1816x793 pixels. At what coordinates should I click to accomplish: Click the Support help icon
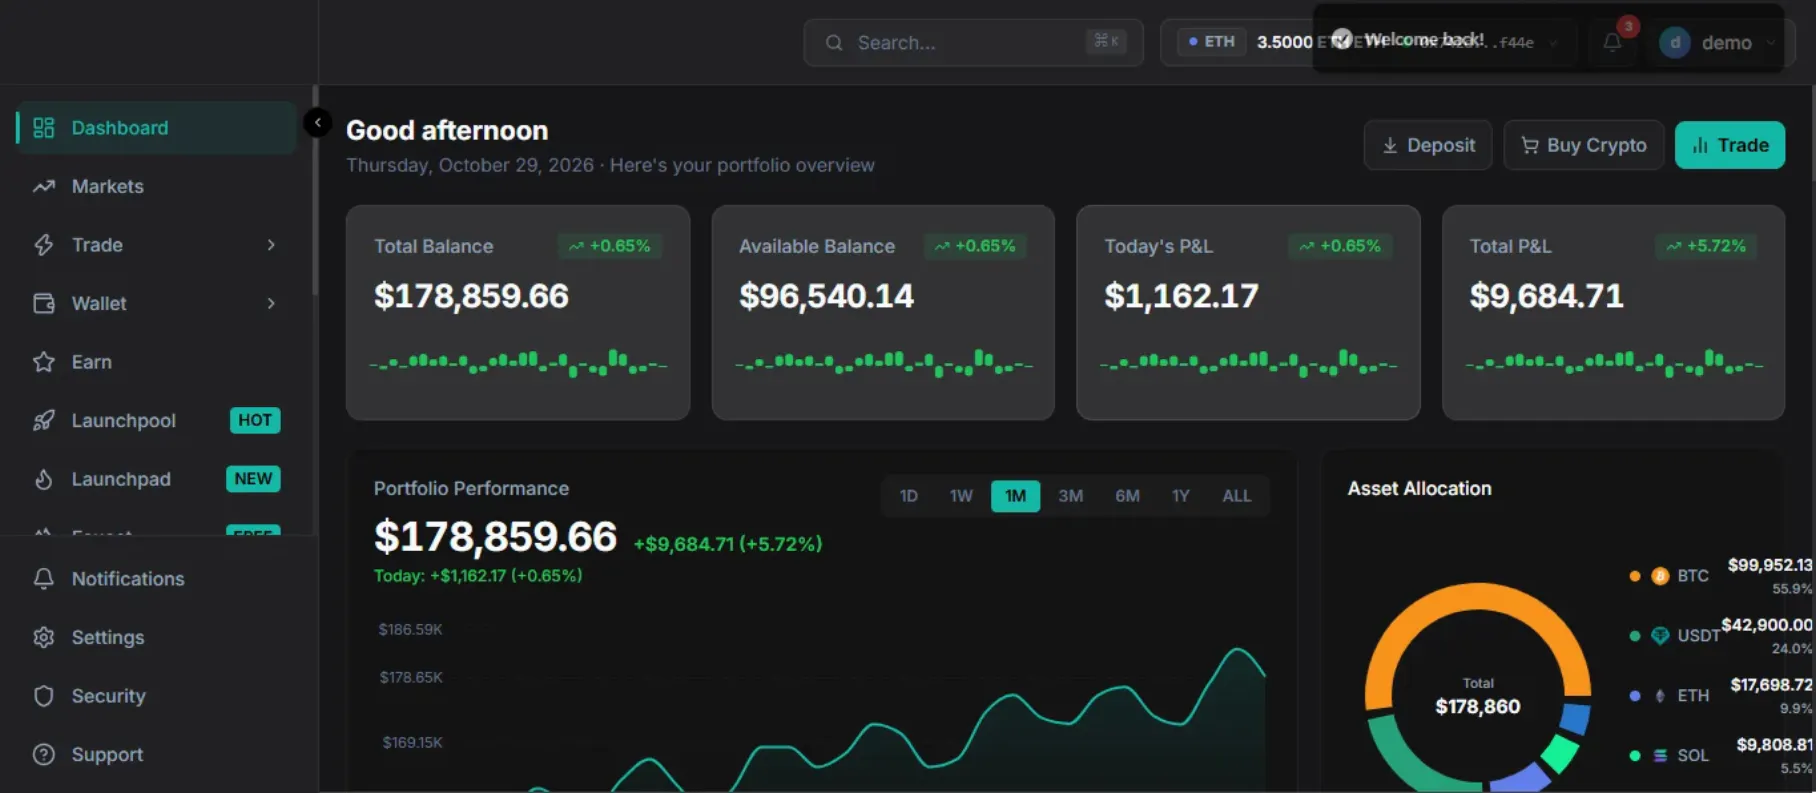(x=43, y=754)
